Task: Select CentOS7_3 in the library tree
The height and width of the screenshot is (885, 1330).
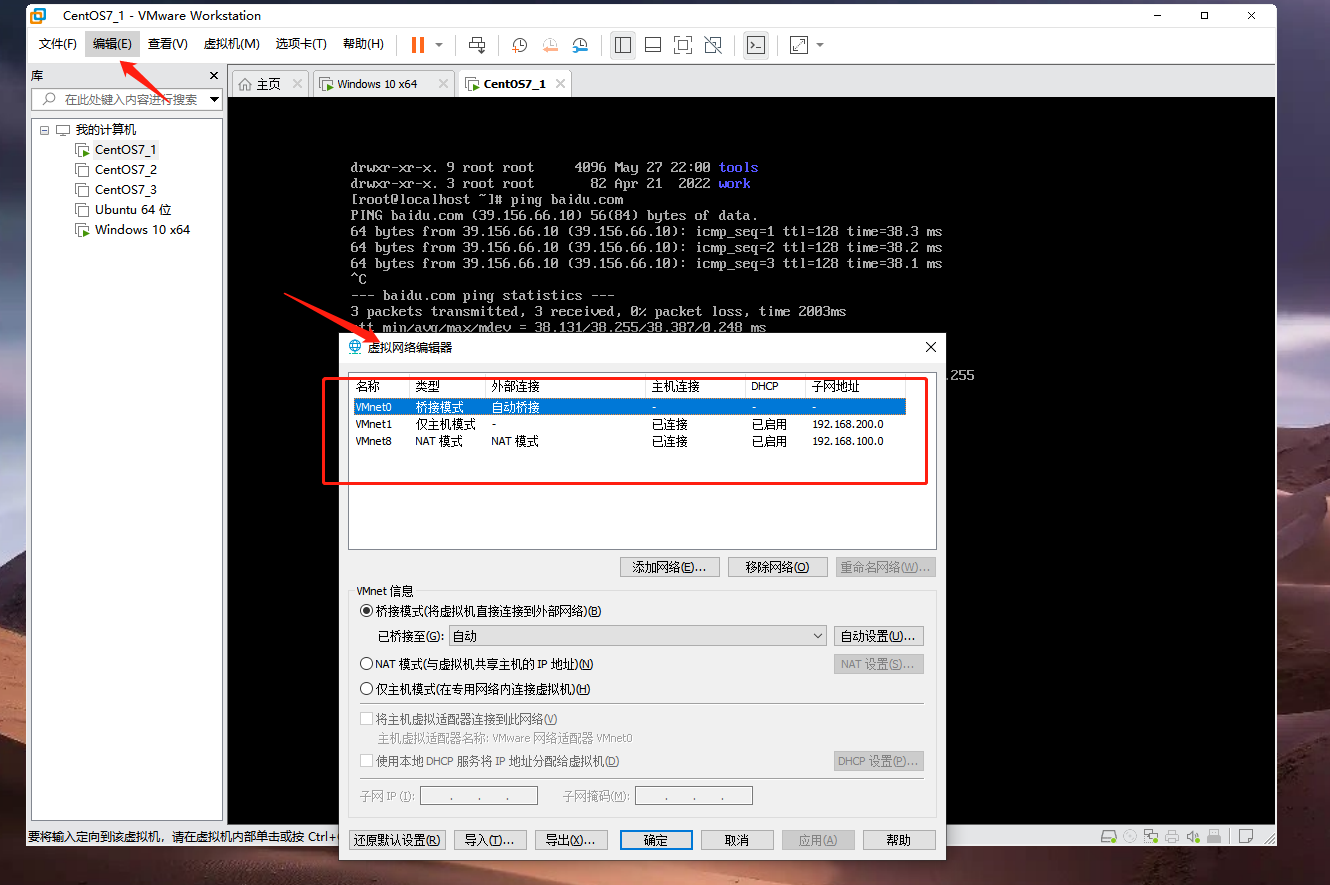Action: (125, 190)
